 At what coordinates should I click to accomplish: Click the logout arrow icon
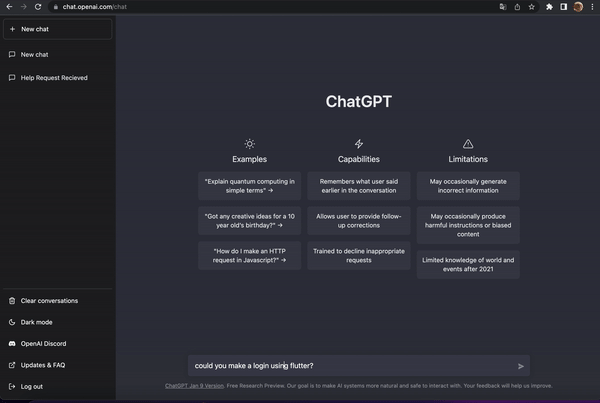coord(12,387)
